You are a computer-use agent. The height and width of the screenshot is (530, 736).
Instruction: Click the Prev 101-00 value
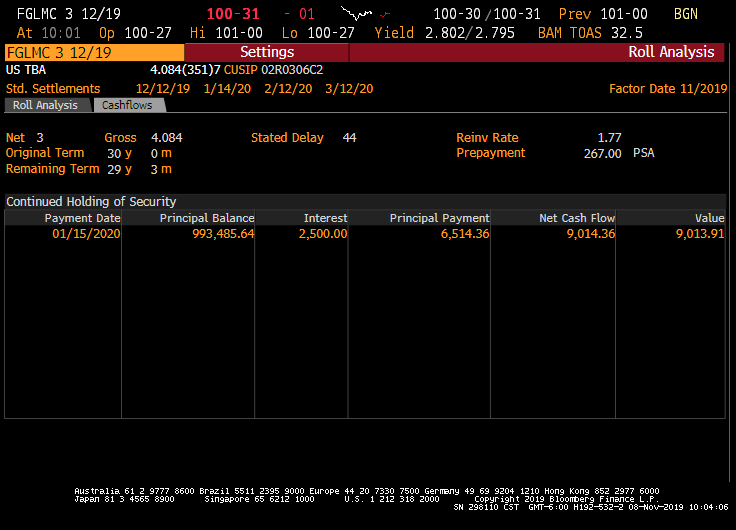point(624,14)
